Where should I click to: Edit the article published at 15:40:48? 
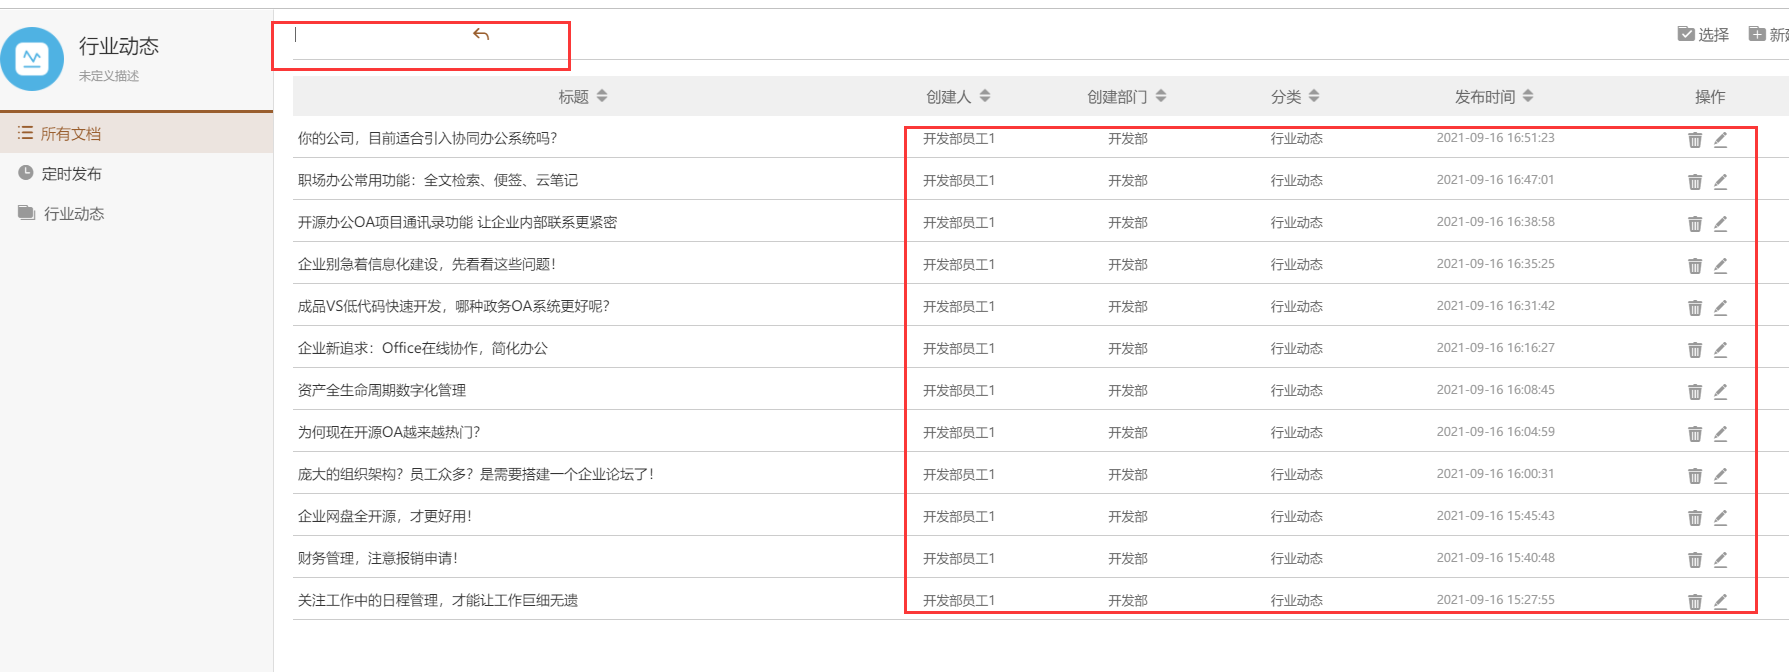click(1720, 560)
